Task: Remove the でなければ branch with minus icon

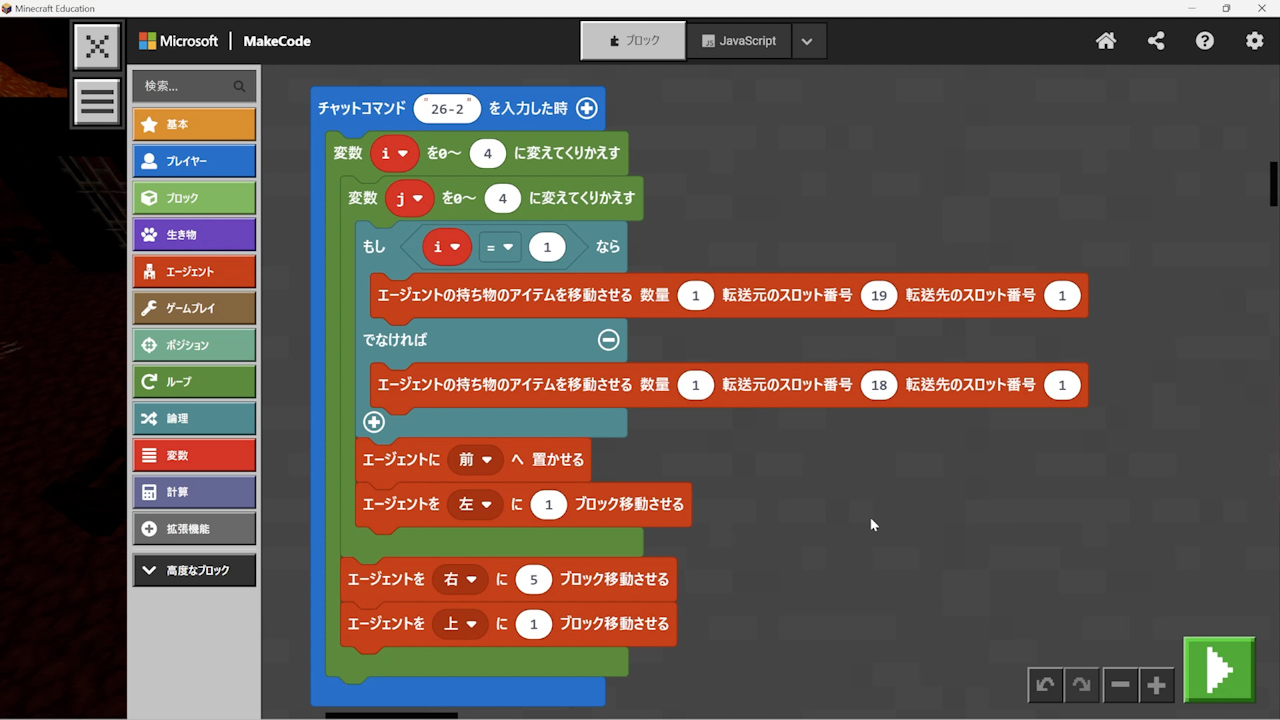Action: click(608, 340)
